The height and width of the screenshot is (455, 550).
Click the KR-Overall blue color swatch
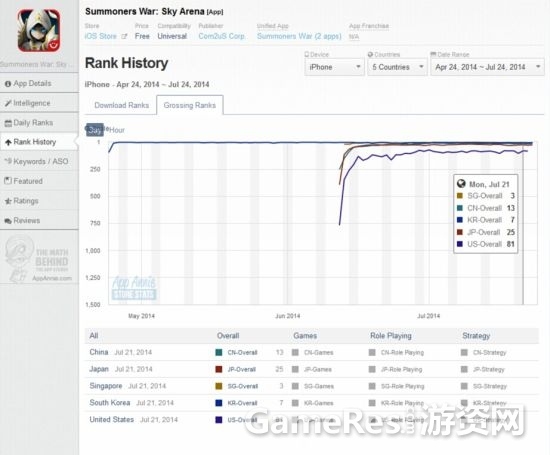[x=219, y=403]
